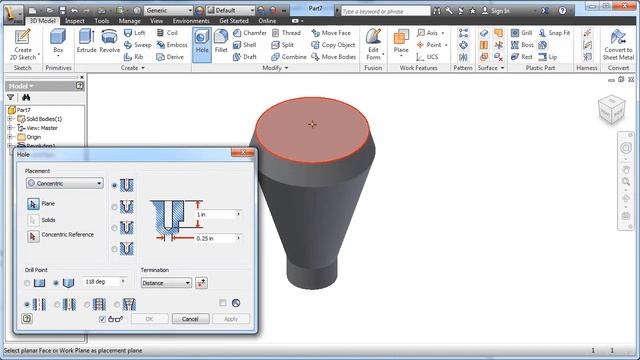Select tapped hole radio option

(87, 304)
